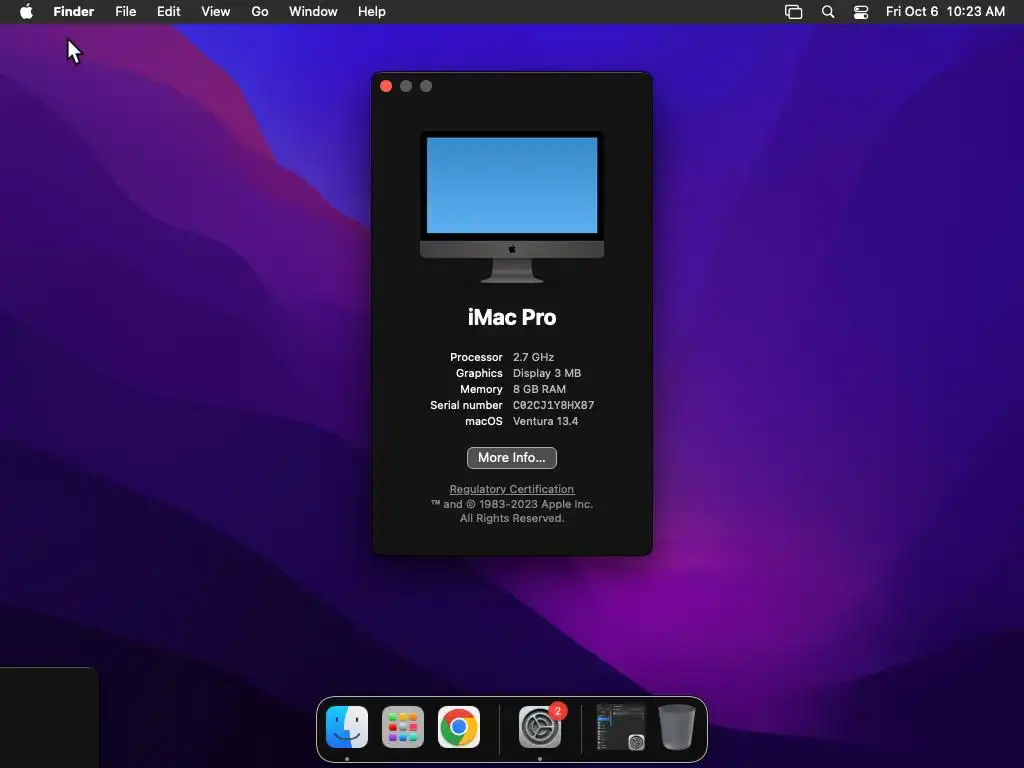The image size is (1024, 768).
Task: Open Stage Manager from the menu bar
Action: [x=793, y=12]
